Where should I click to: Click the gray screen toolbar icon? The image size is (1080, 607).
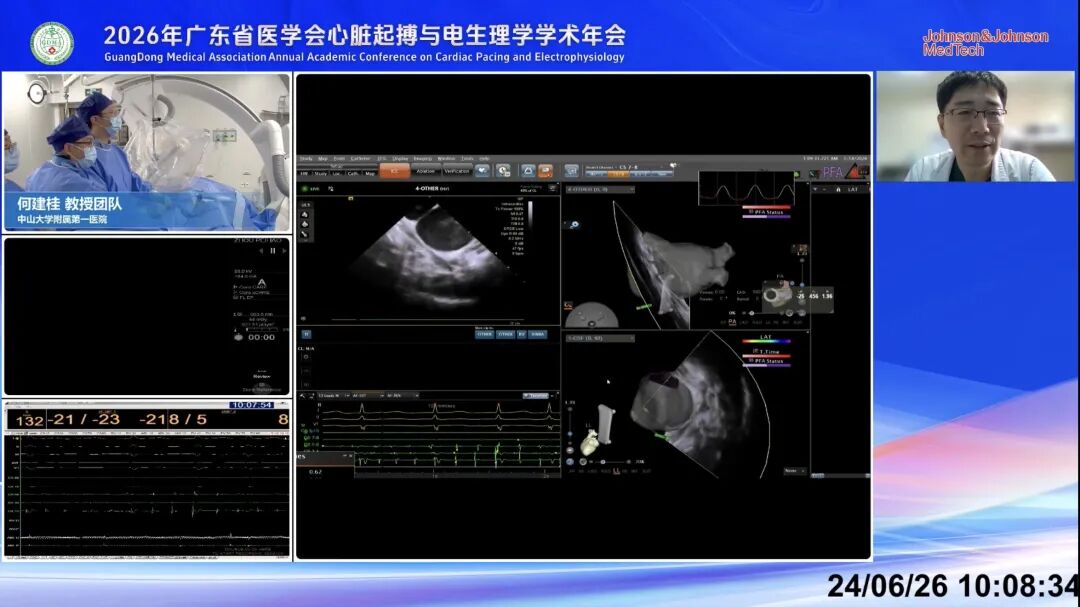(572, 171)
